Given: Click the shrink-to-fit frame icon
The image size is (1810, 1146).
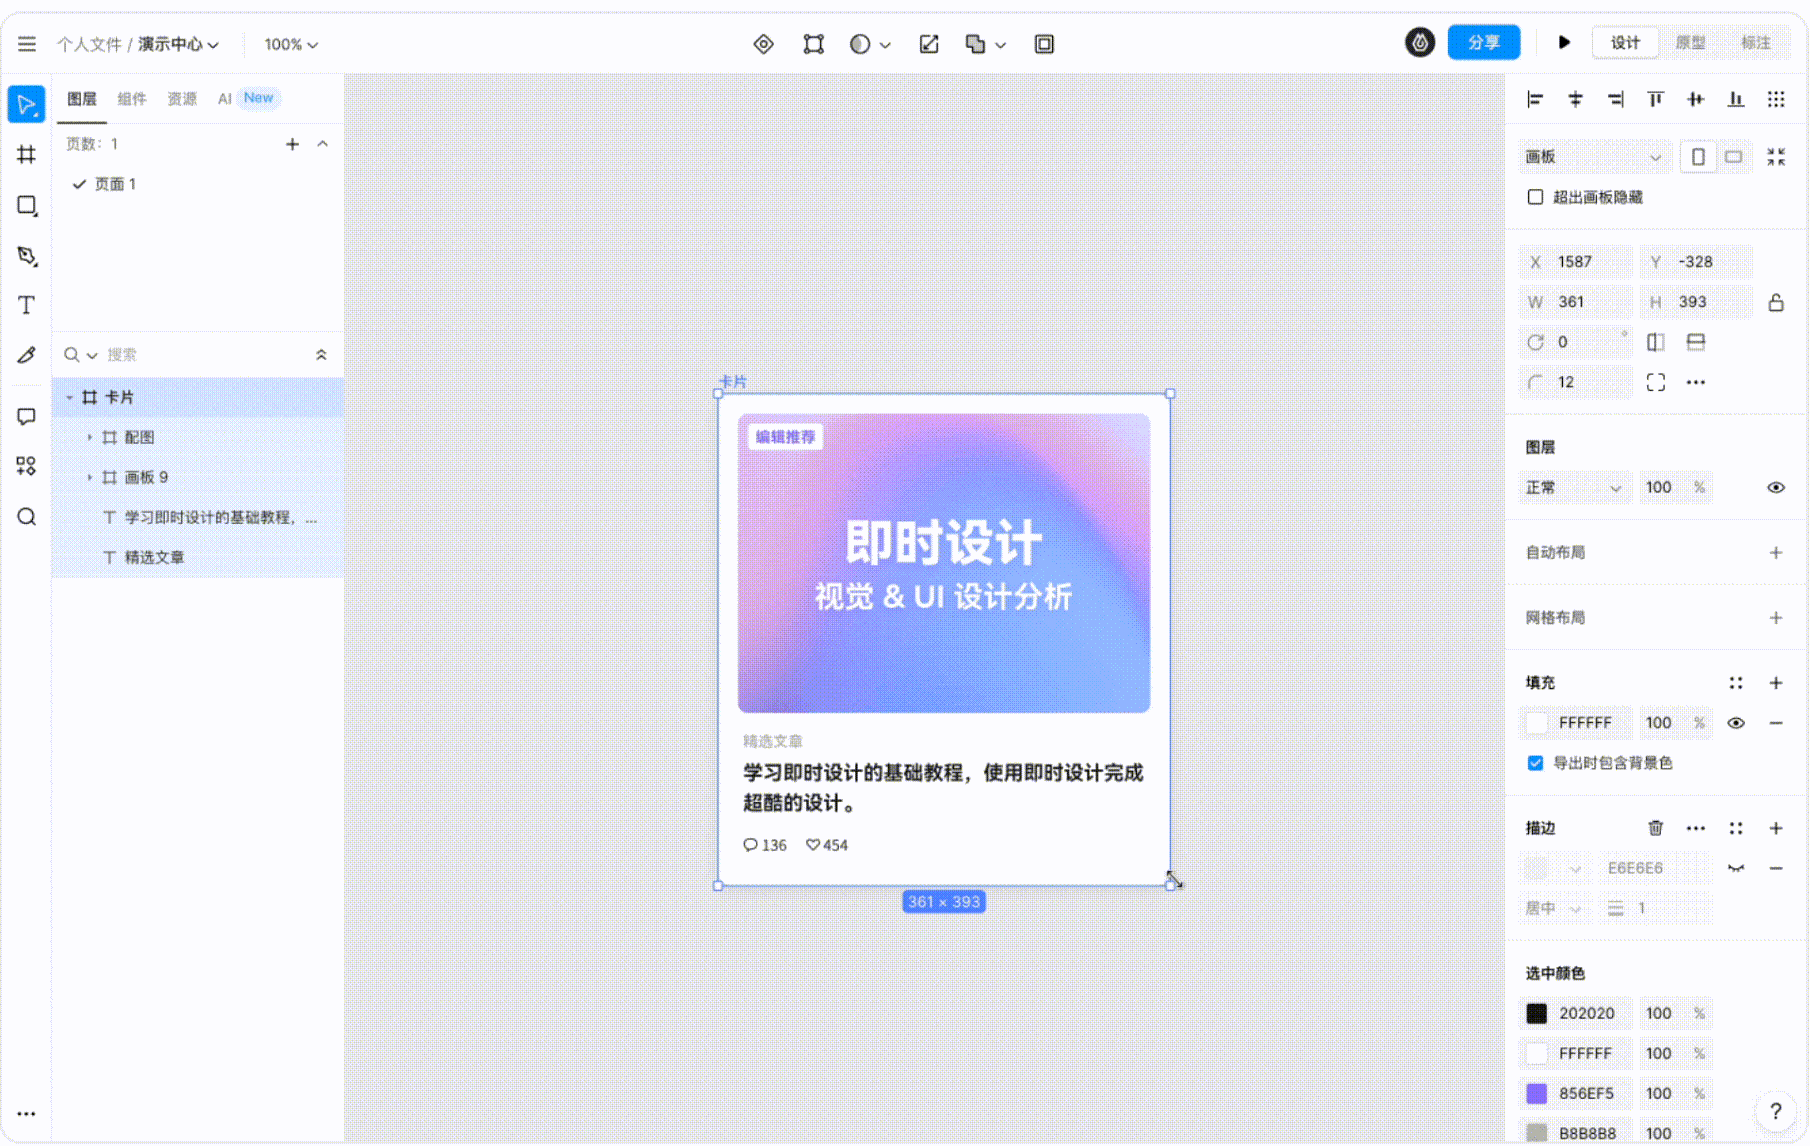Looking at the screenshot, I should [x=1776, y=157].
